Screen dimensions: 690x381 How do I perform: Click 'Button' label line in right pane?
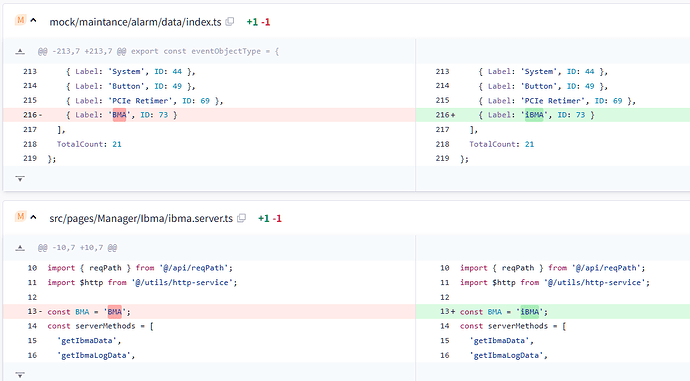544,86
